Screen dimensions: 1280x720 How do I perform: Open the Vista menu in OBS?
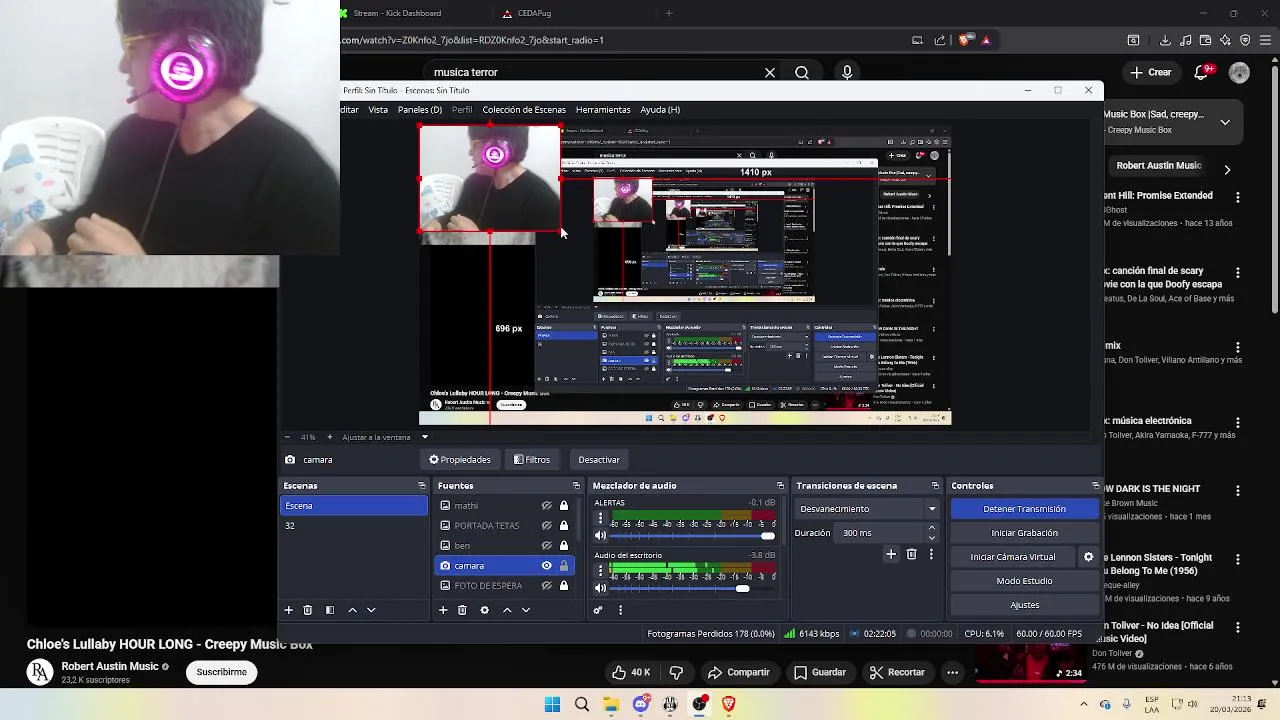[x=378, y=110]
